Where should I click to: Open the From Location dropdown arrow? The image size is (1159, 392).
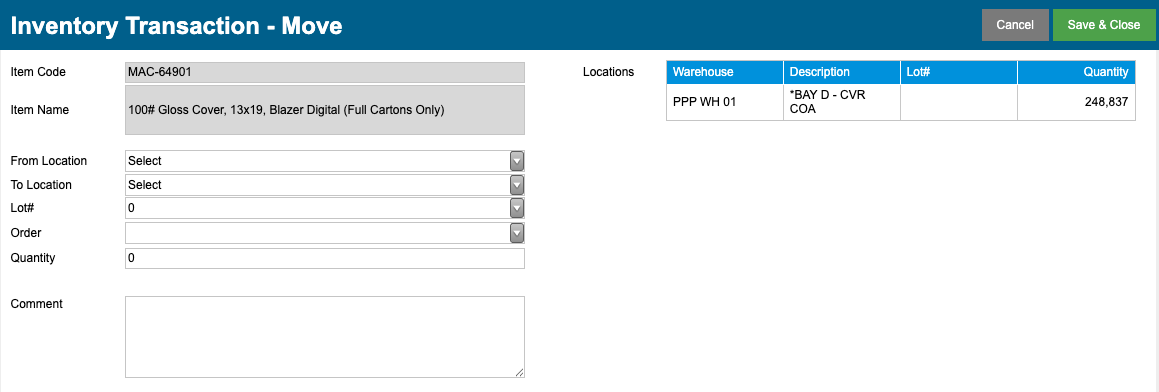[517, 160]
